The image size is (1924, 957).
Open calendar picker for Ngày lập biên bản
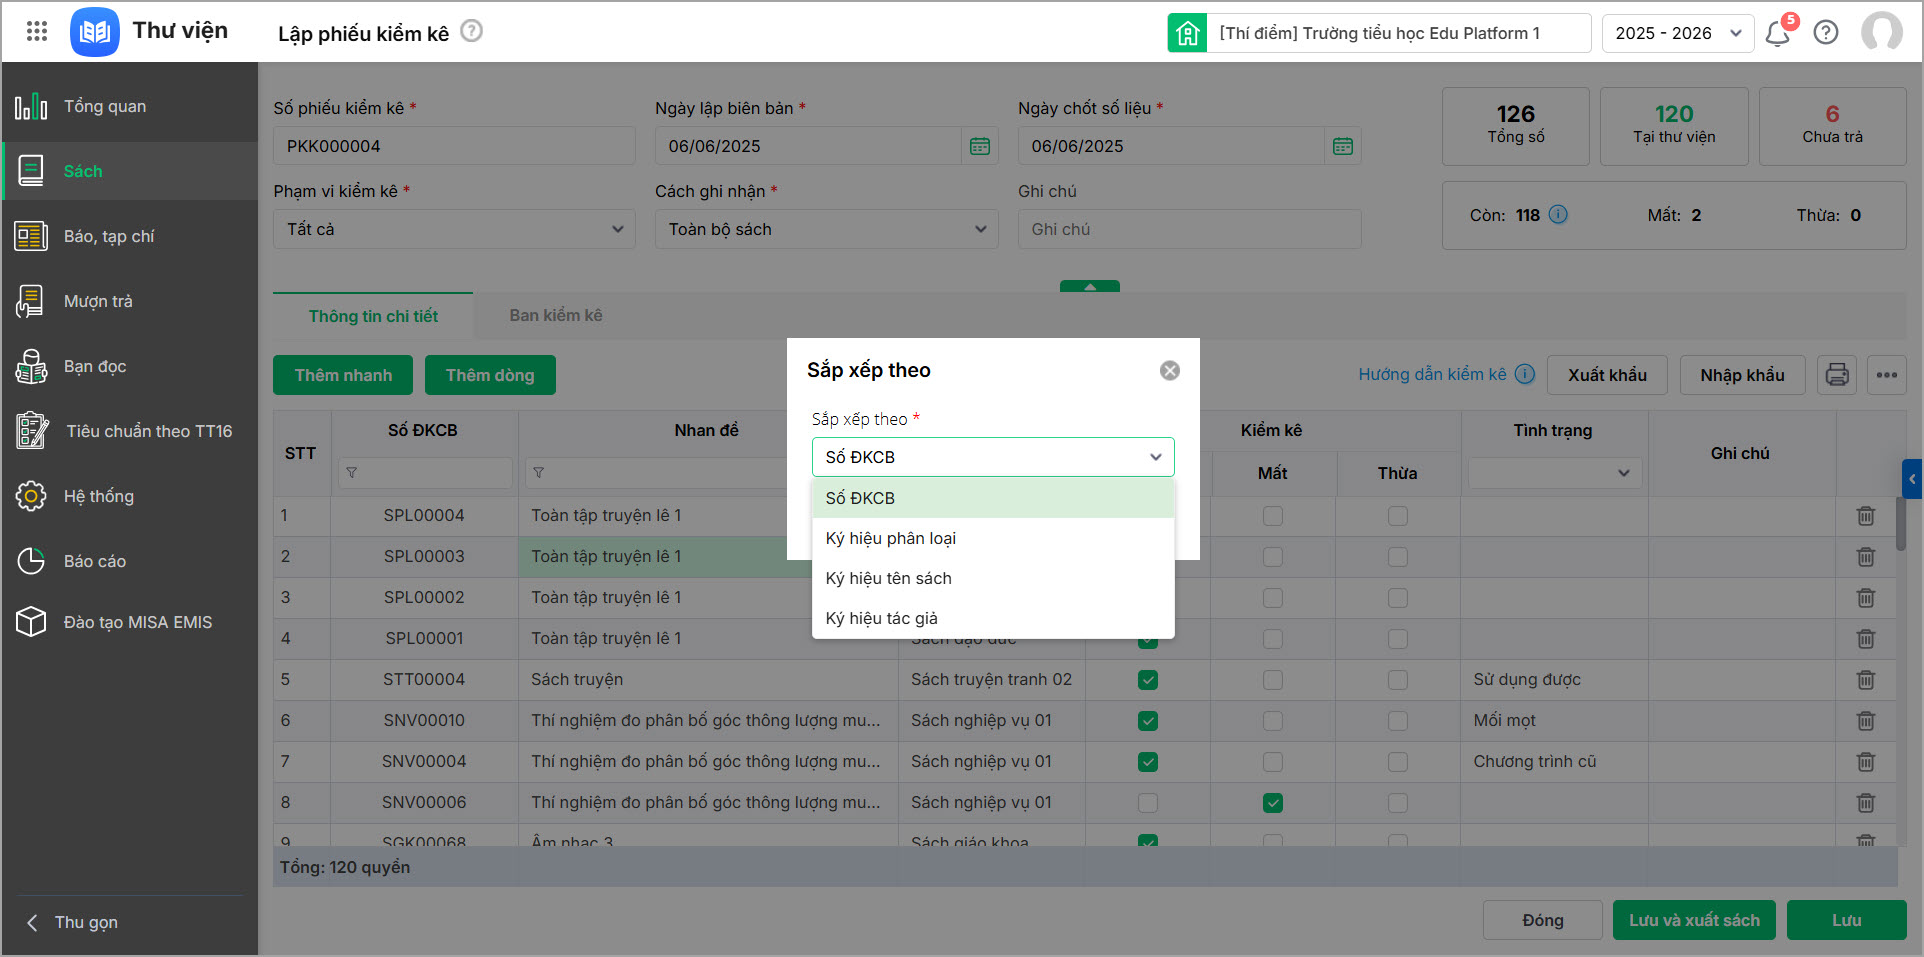coord(980,146)
